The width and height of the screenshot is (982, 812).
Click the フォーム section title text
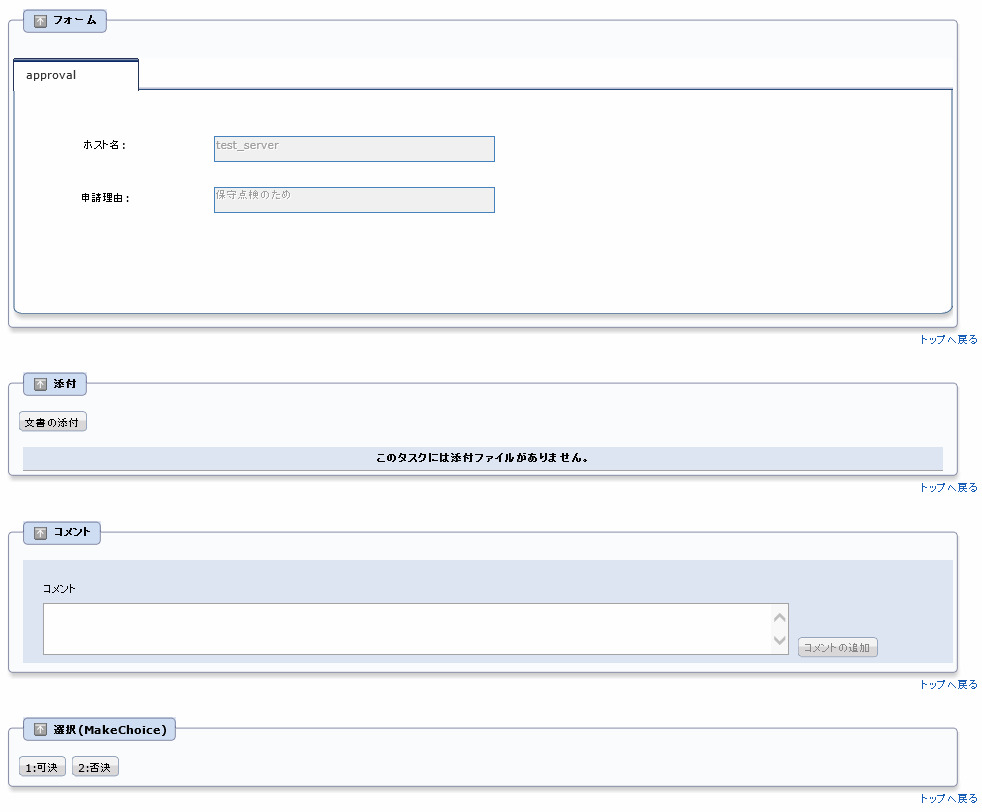pos(75,20)
